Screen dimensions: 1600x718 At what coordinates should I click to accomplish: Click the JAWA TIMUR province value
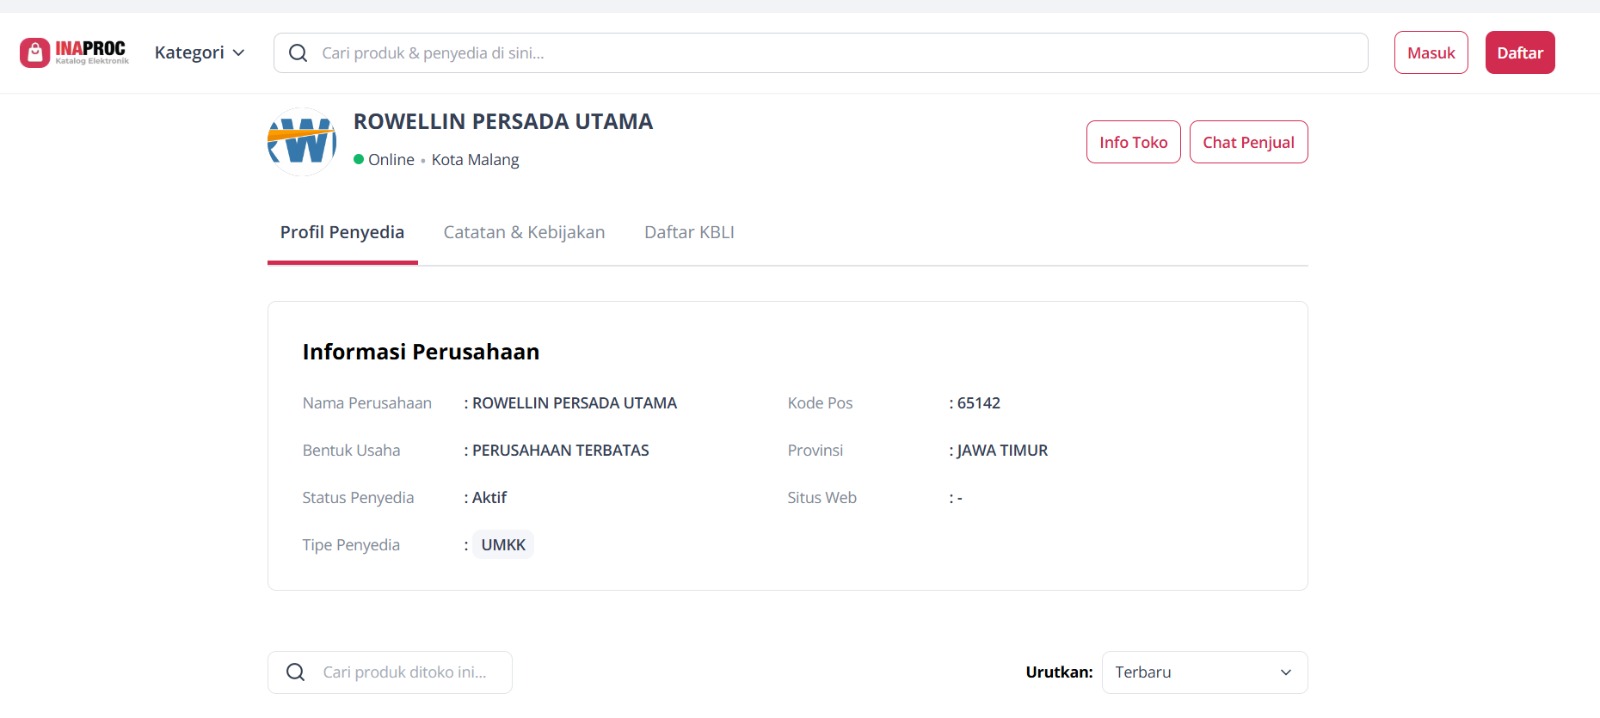tap(1002, 450)
